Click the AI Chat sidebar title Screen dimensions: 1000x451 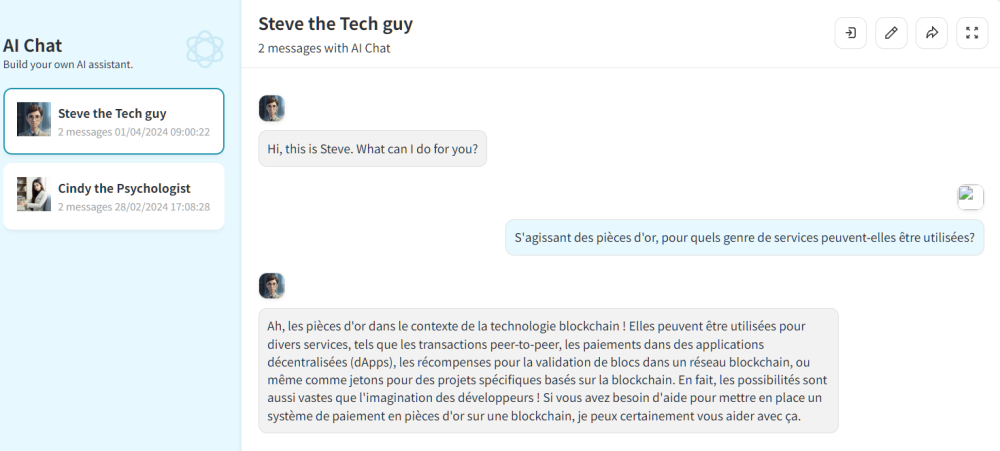tap(32, 45)
